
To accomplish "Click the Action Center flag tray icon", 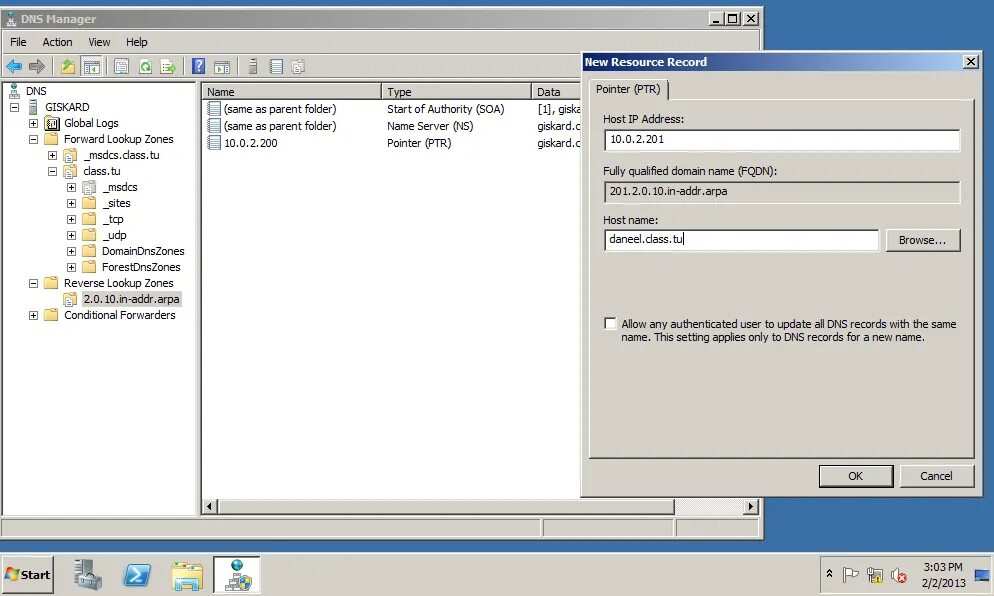I will tap(850, 574).
